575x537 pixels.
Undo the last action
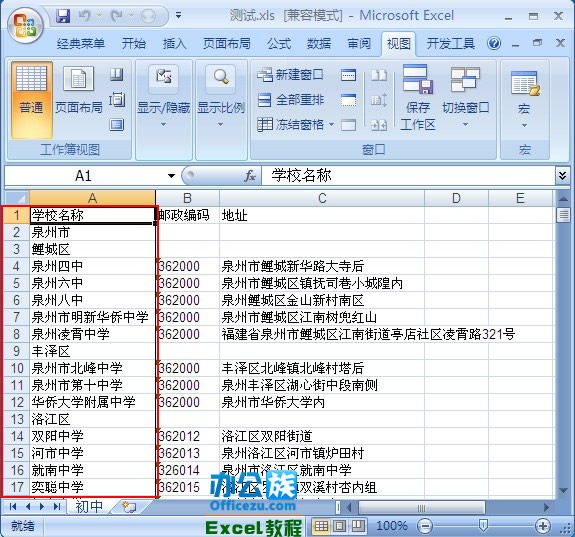(x=84, y=16)
